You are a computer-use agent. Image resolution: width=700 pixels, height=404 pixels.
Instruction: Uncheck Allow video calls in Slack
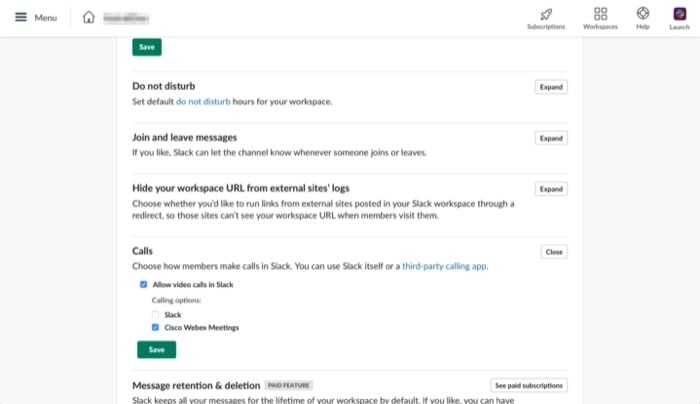click(x=144, y=285)
